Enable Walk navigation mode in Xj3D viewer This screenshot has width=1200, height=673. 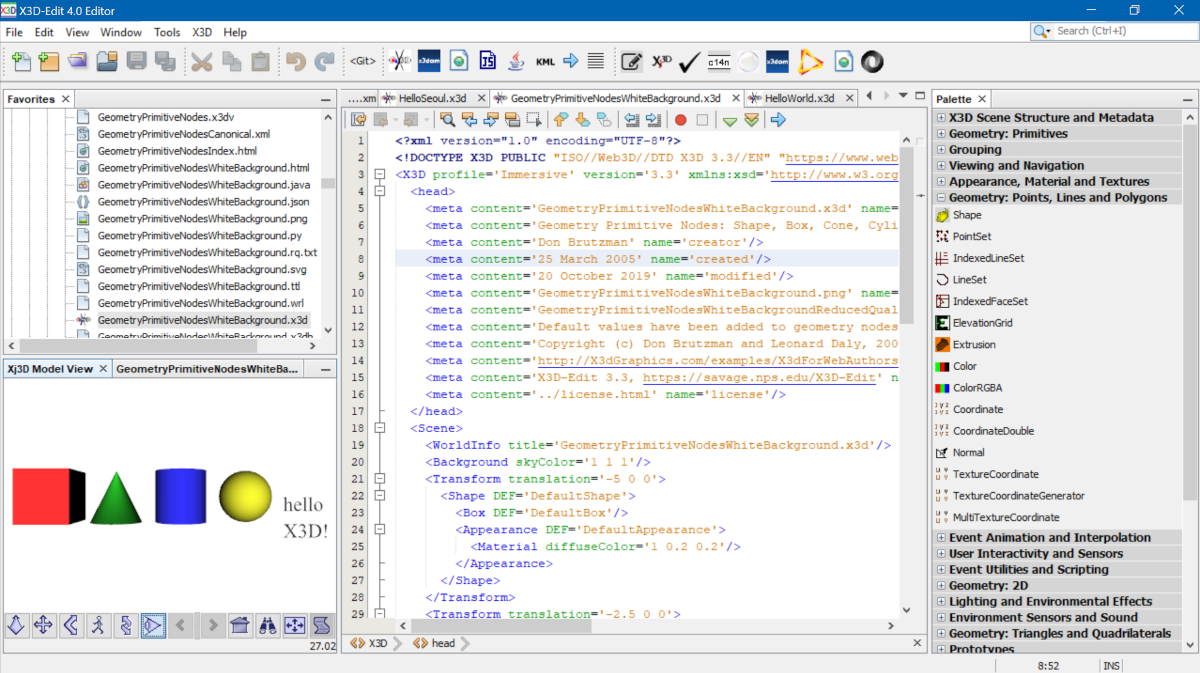(x=96, y=625)
